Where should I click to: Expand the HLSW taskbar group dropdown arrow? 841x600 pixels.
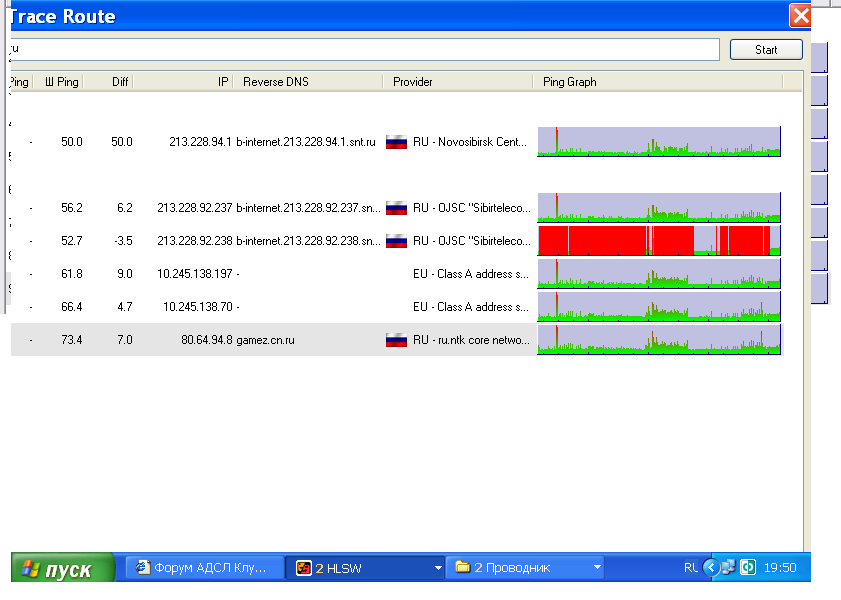437,568
